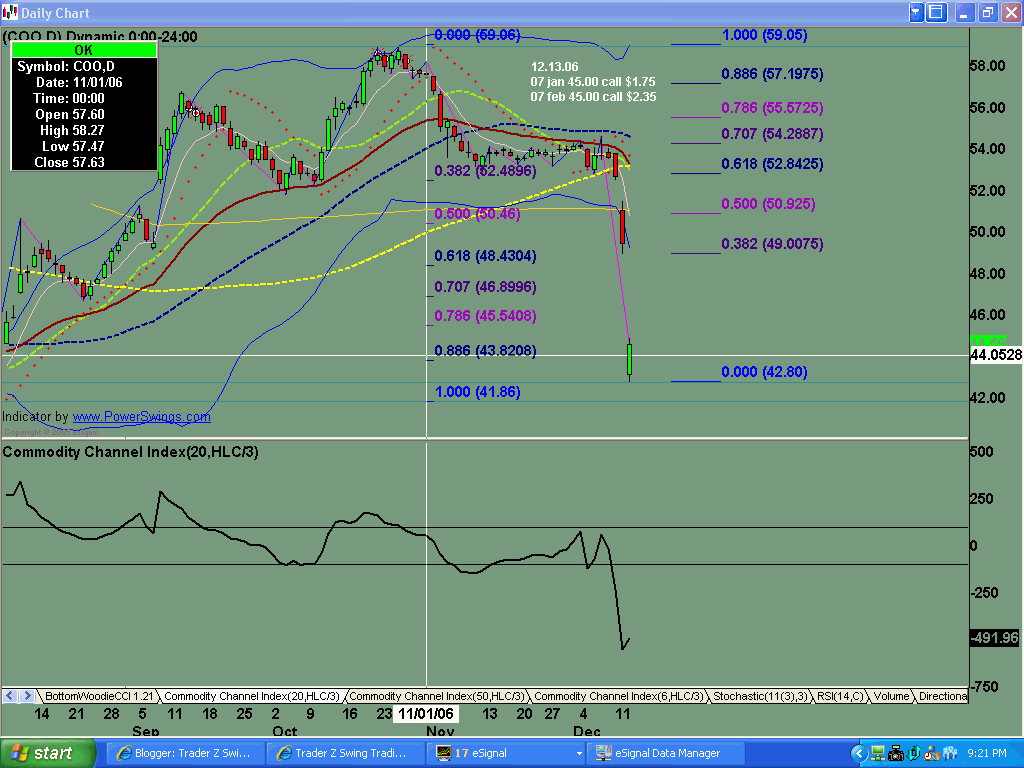Click the 0.707 (46.8996) retracement label
The height and width of the screenshot is (768, 1024).
tap(485, 287)
